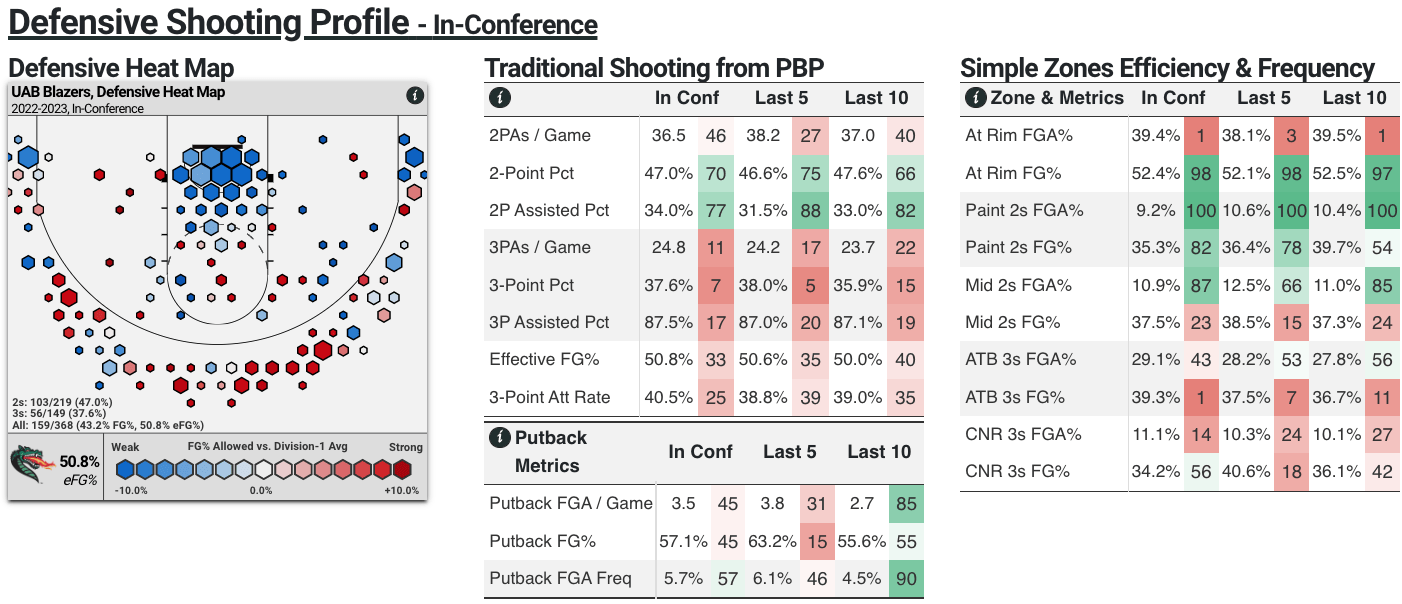1402x604 pixels.
Task: Select the "Effective FG%" row label
Action: pyautogui.click(x=543, y=360)
